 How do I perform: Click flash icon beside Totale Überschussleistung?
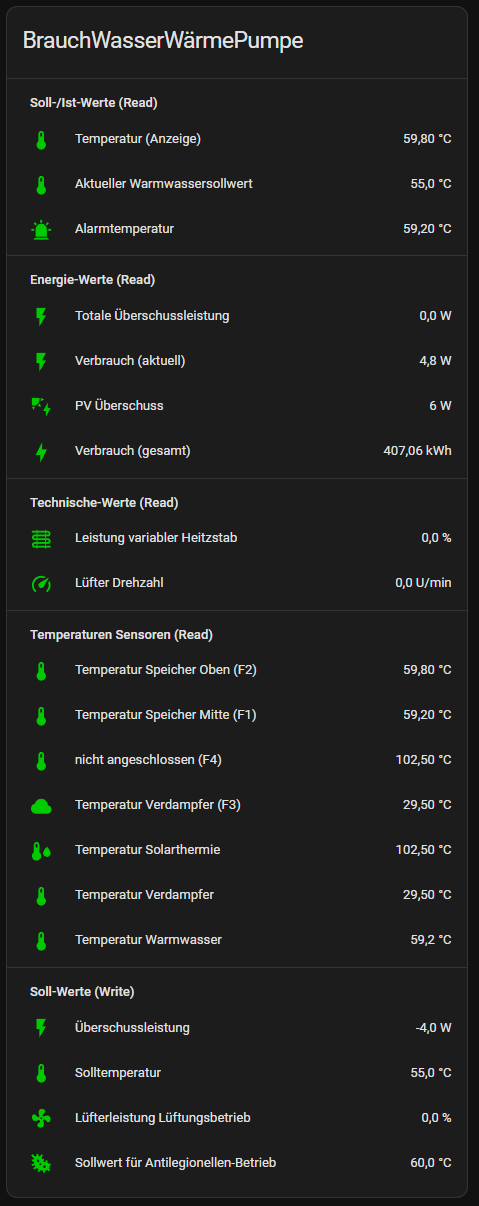[x=41, y=316]
